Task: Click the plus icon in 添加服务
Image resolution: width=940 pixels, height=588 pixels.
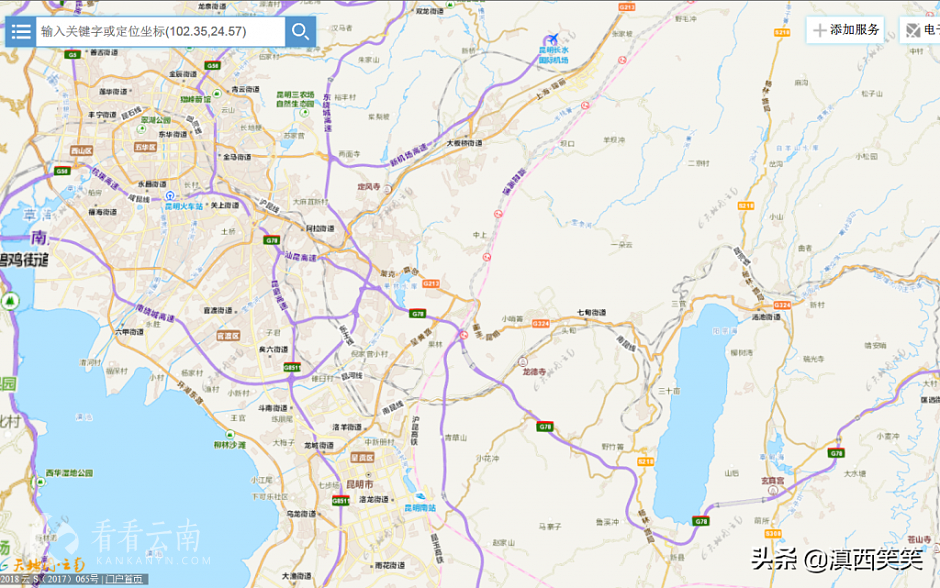Action: tap(820, 30)
